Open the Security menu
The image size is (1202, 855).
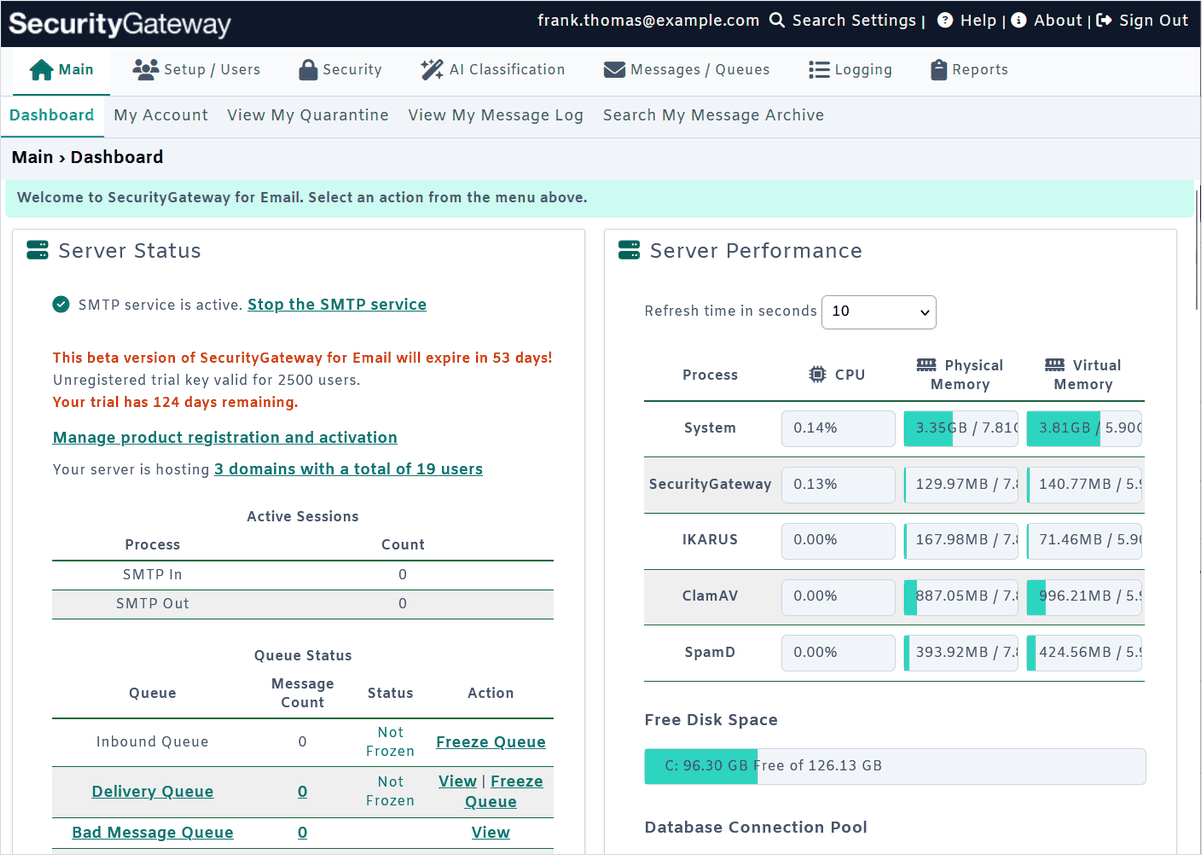coord(340,70)
